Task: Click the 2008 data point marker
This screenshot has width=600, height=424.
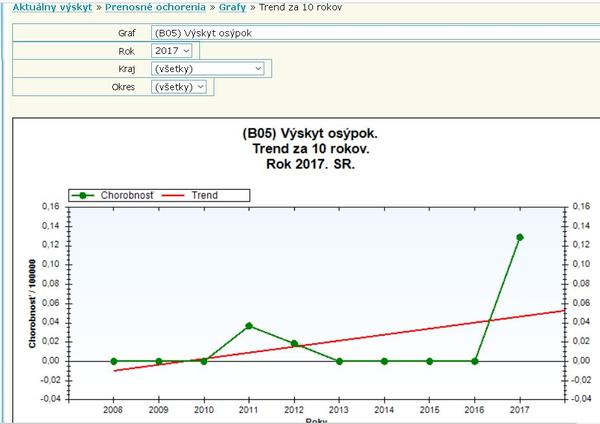Action: click(x=114, y=361)
